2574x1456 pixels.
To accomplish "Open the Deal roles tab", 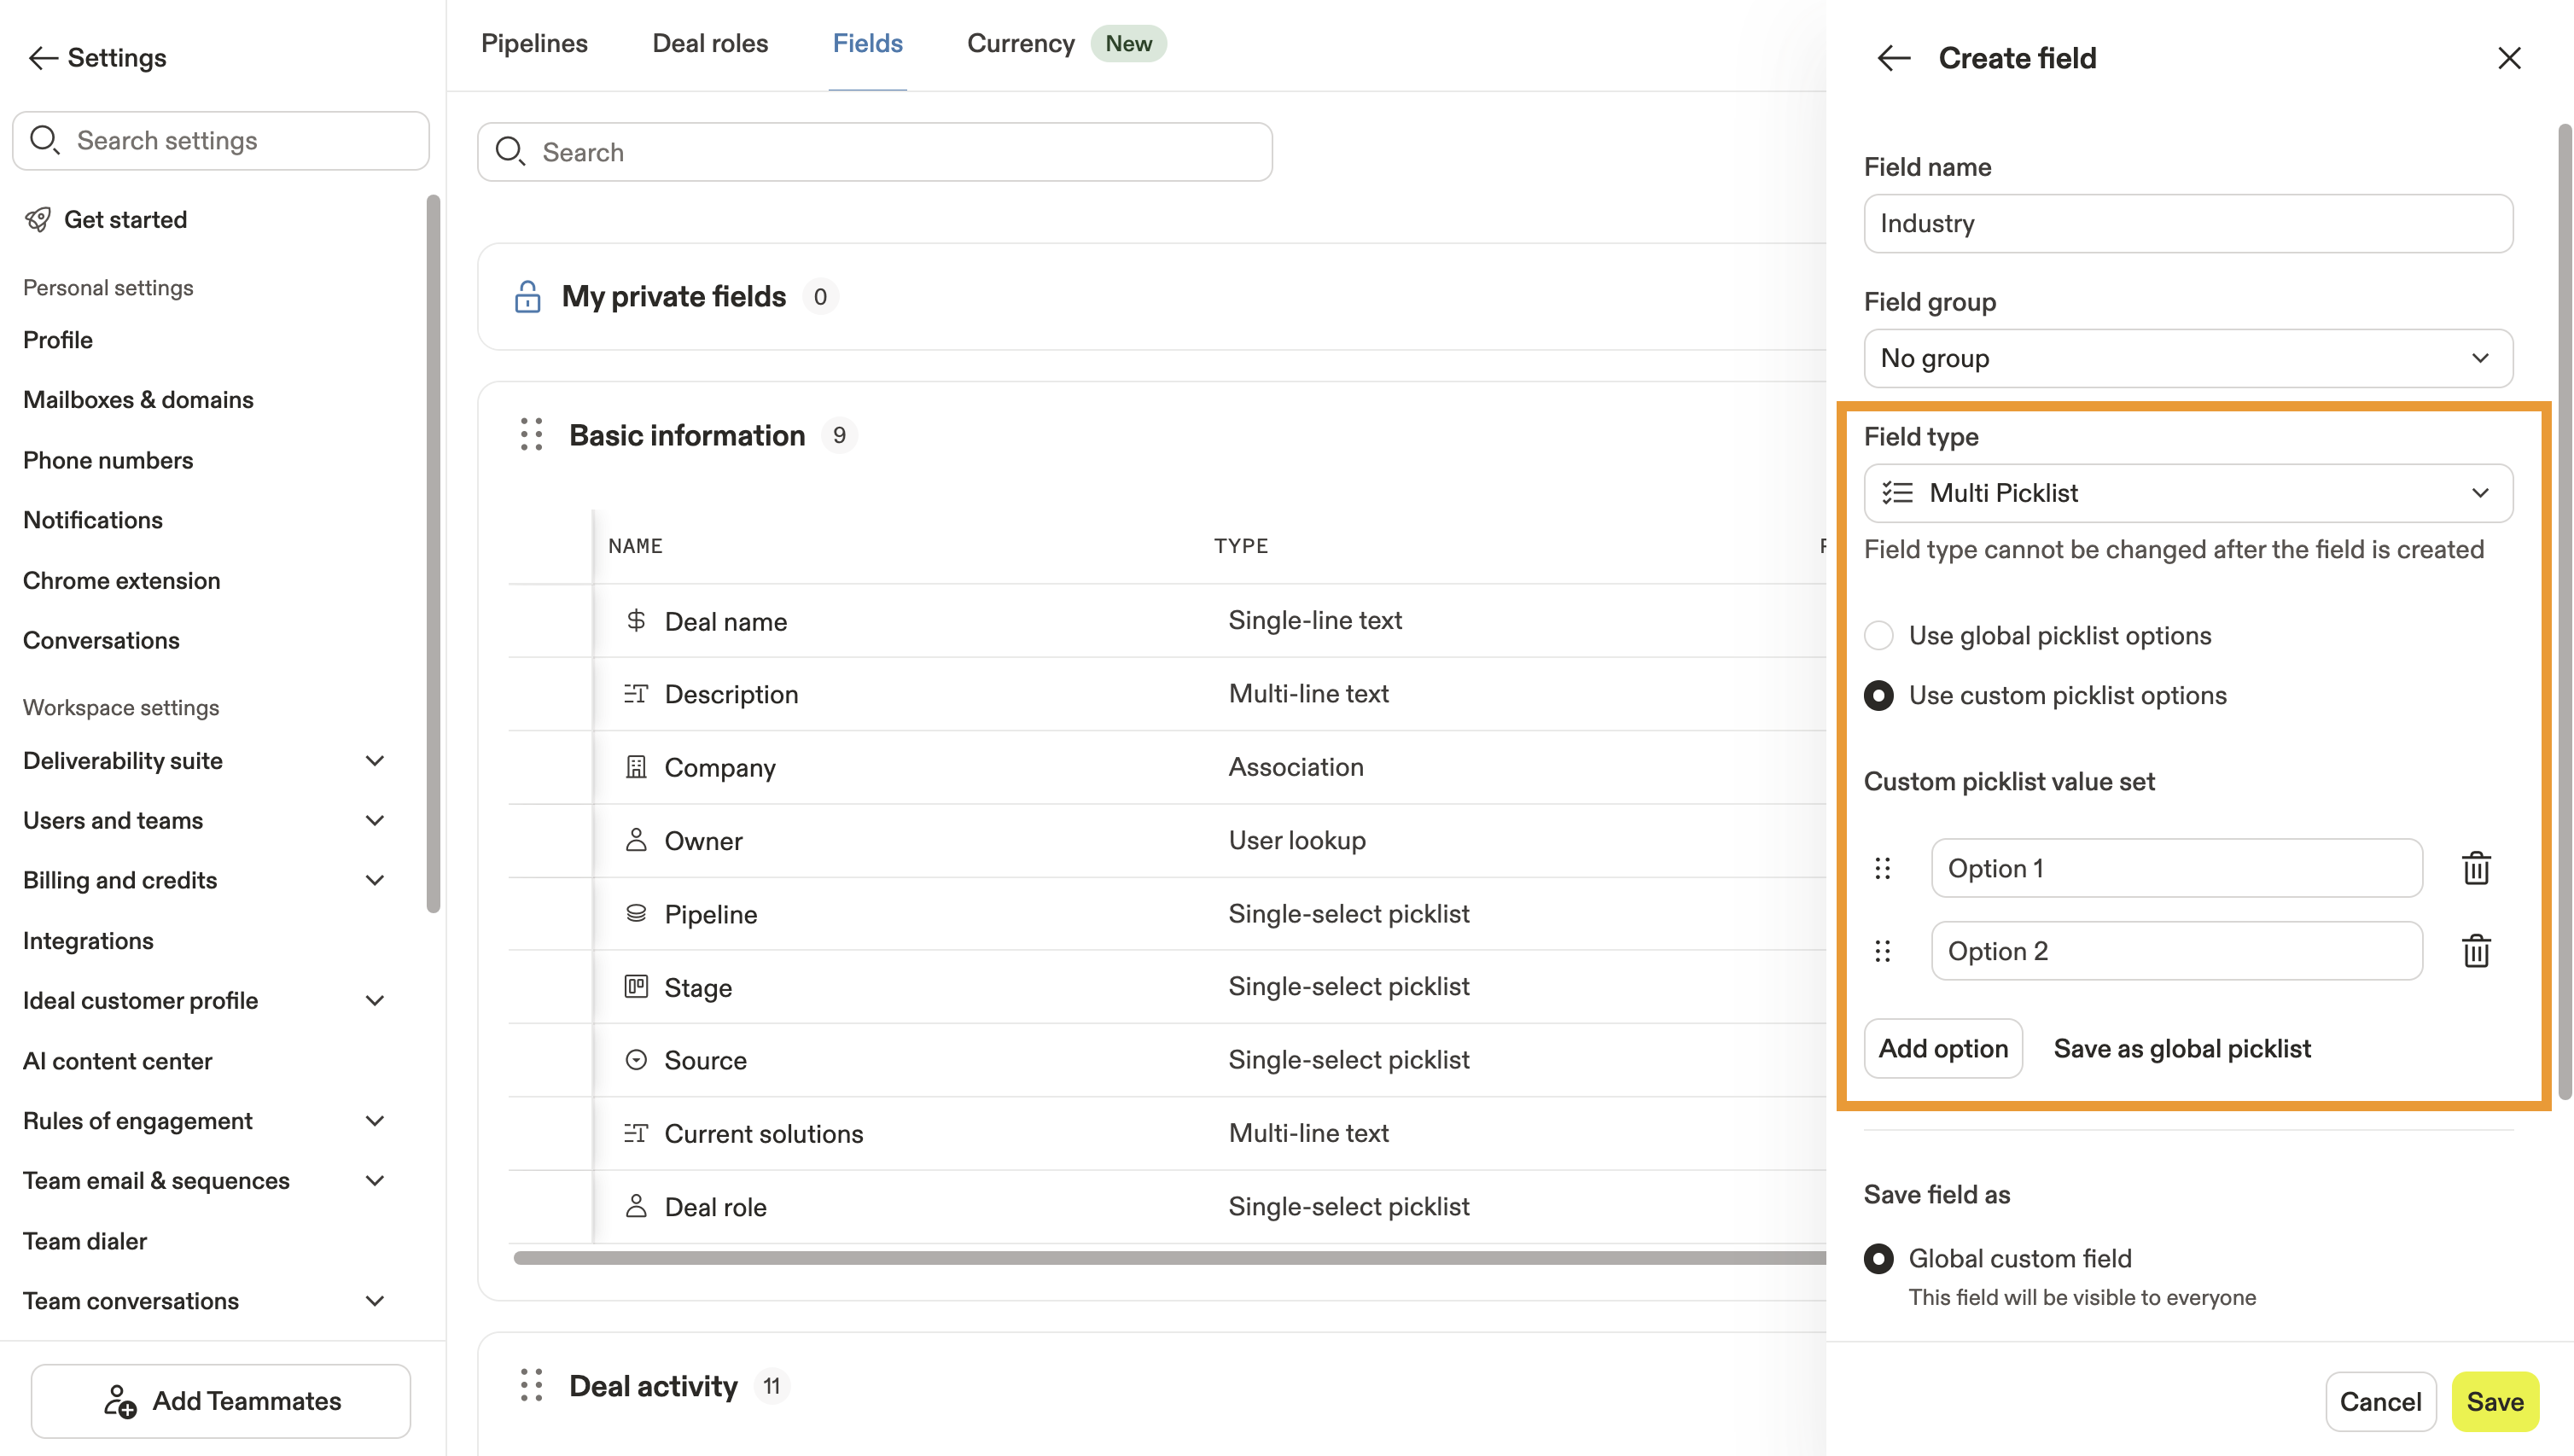I will pos(710,44).
